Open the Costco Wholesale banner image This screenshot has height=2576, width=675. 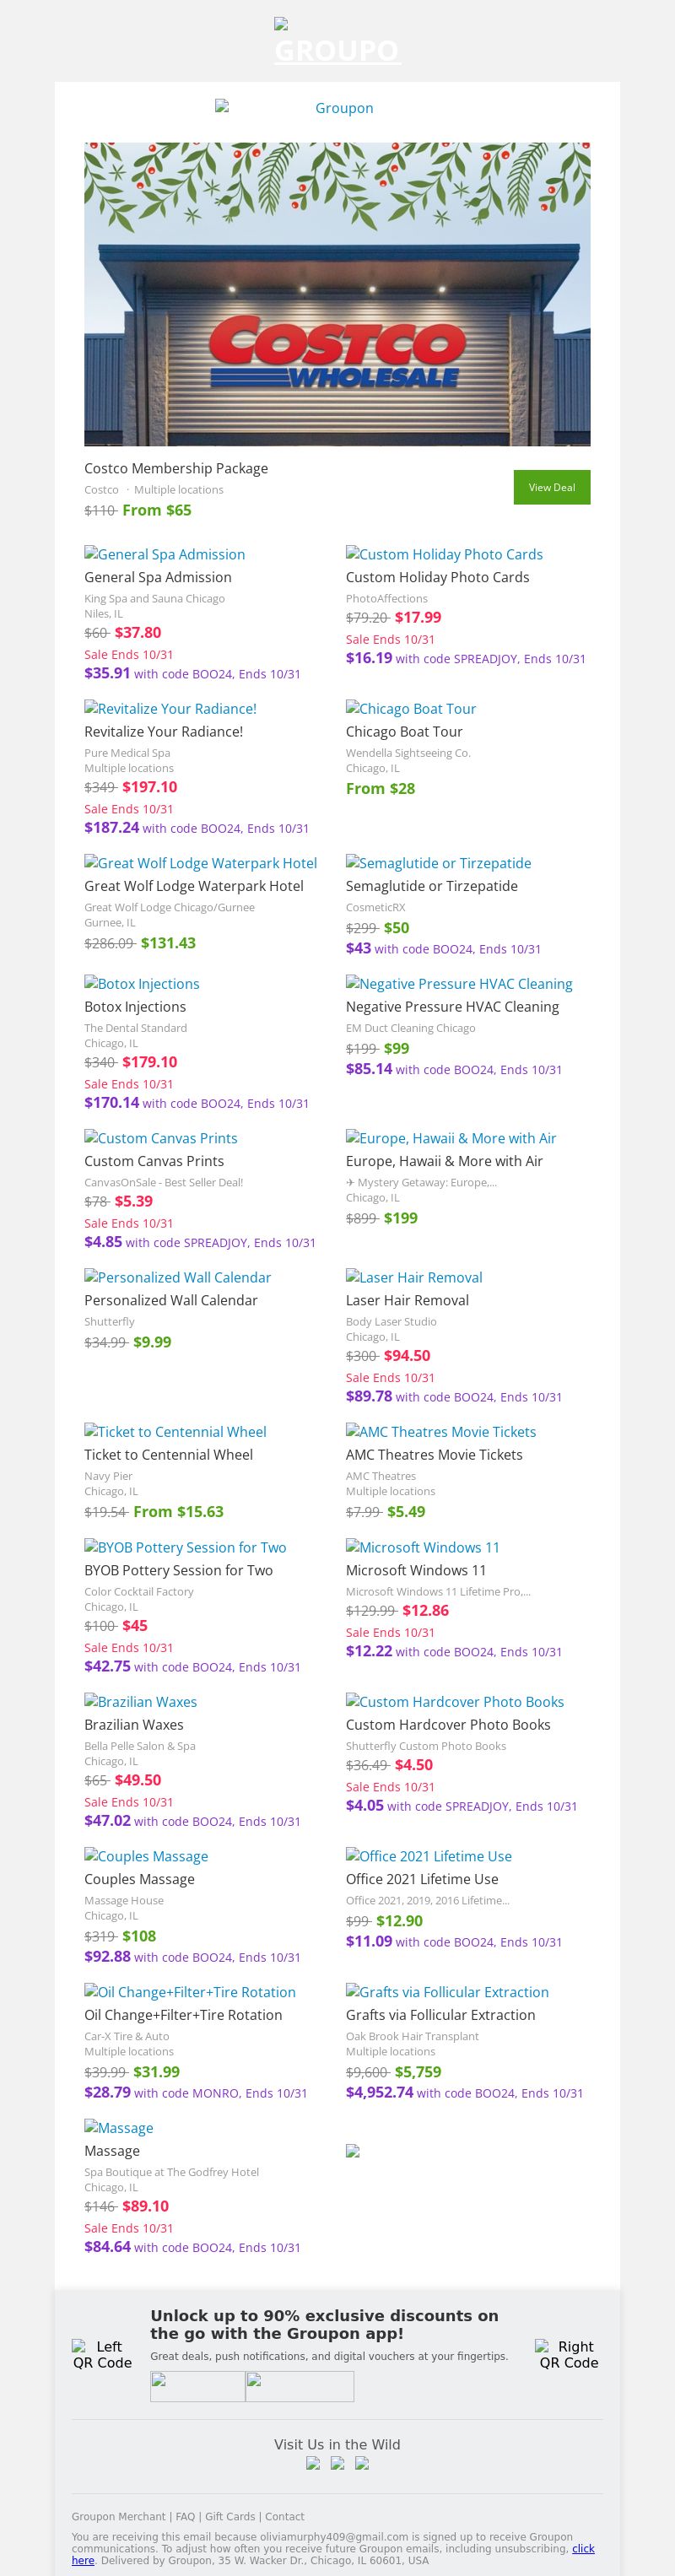pos(337,294)
